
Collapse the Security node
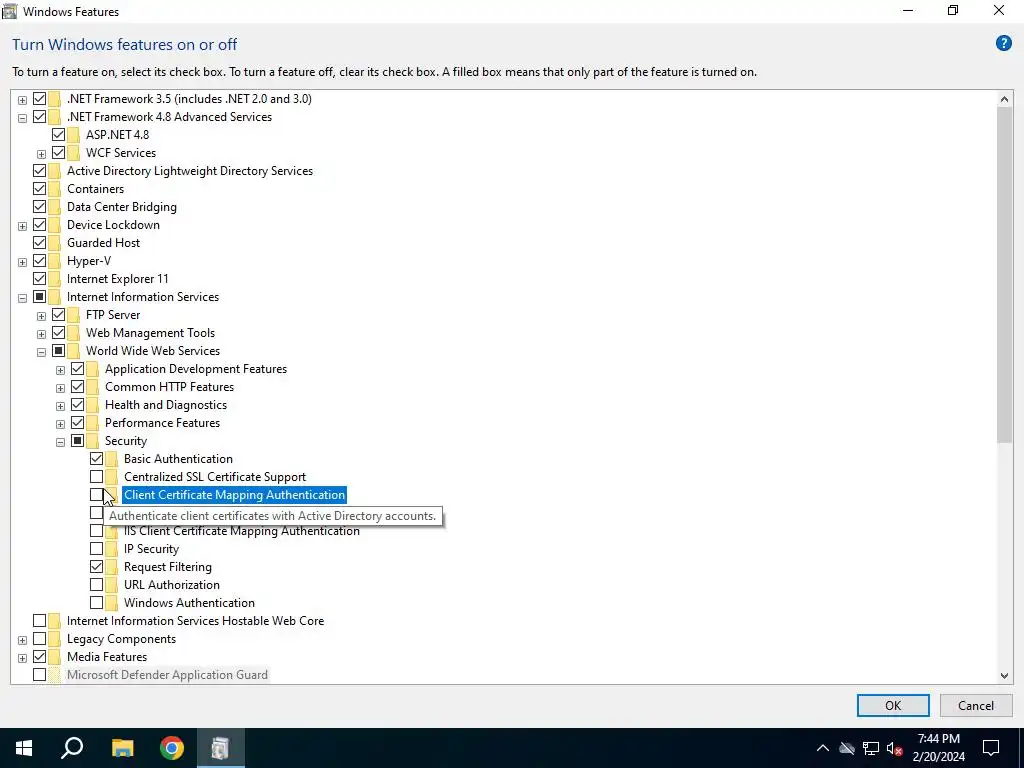tap(60, 442)
